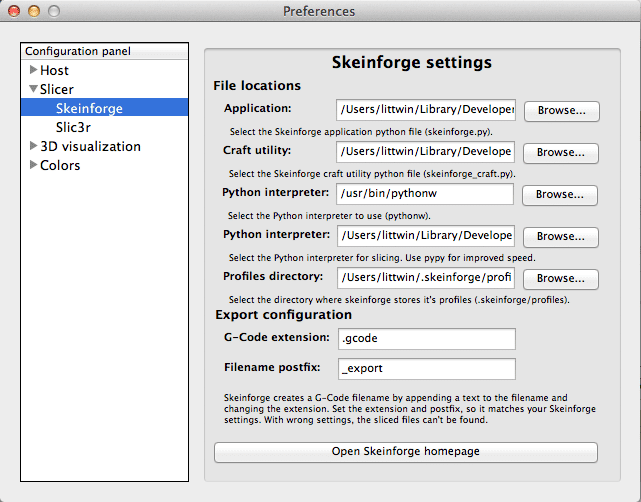Browse for the Craft utility file

[x=561, y=153]
